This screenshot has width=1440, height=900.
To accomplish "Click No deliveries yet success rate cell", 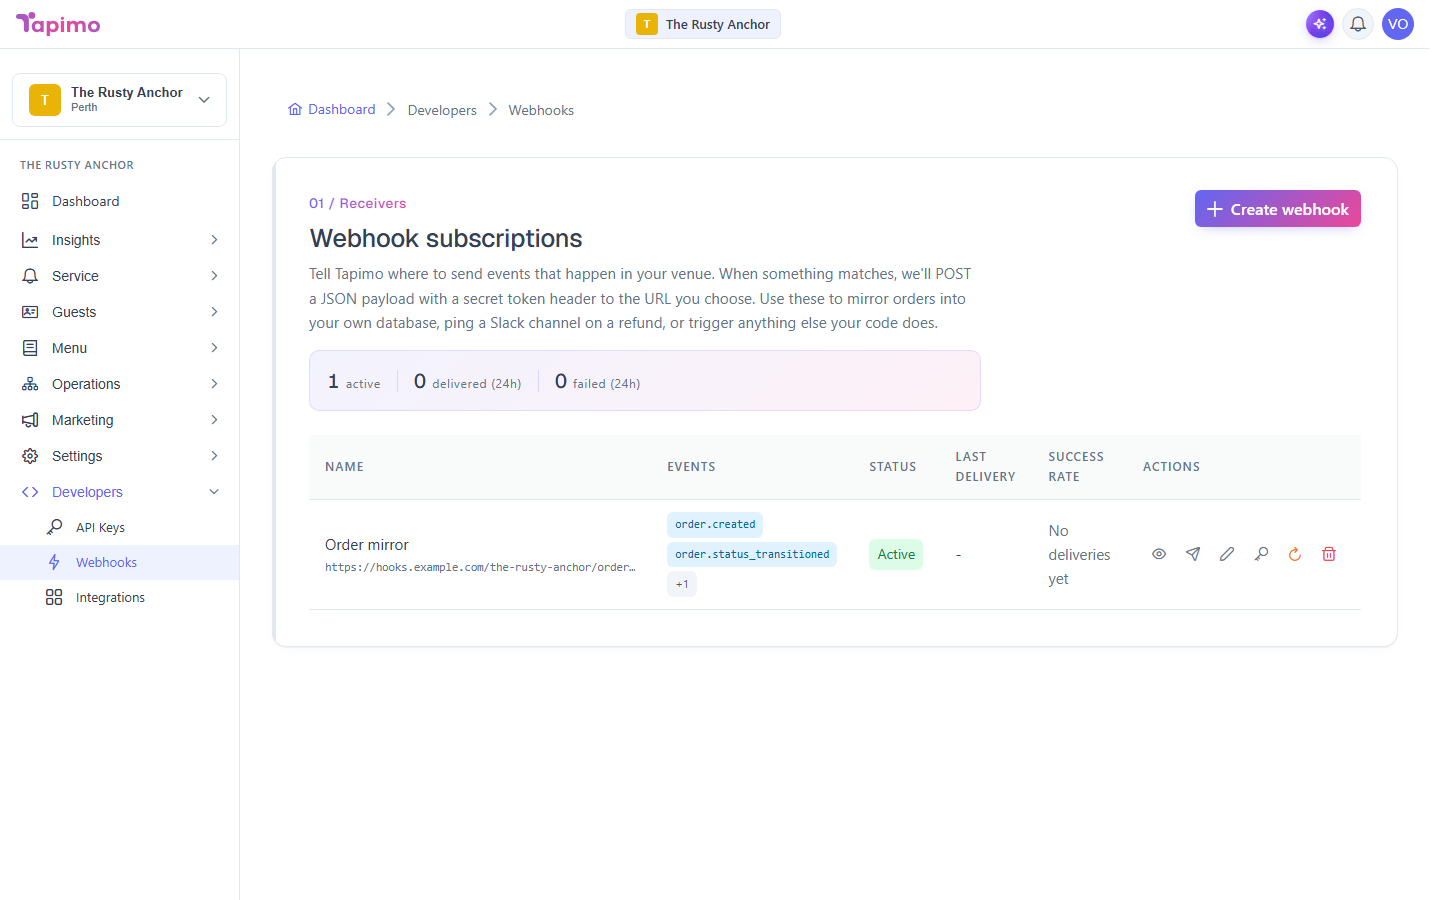I will coord(1080,555).
